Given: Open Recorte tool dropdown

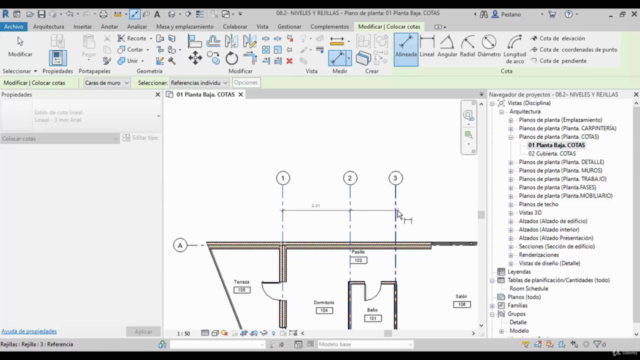Looking at the screenshot, I should click(x=151, y=38).
